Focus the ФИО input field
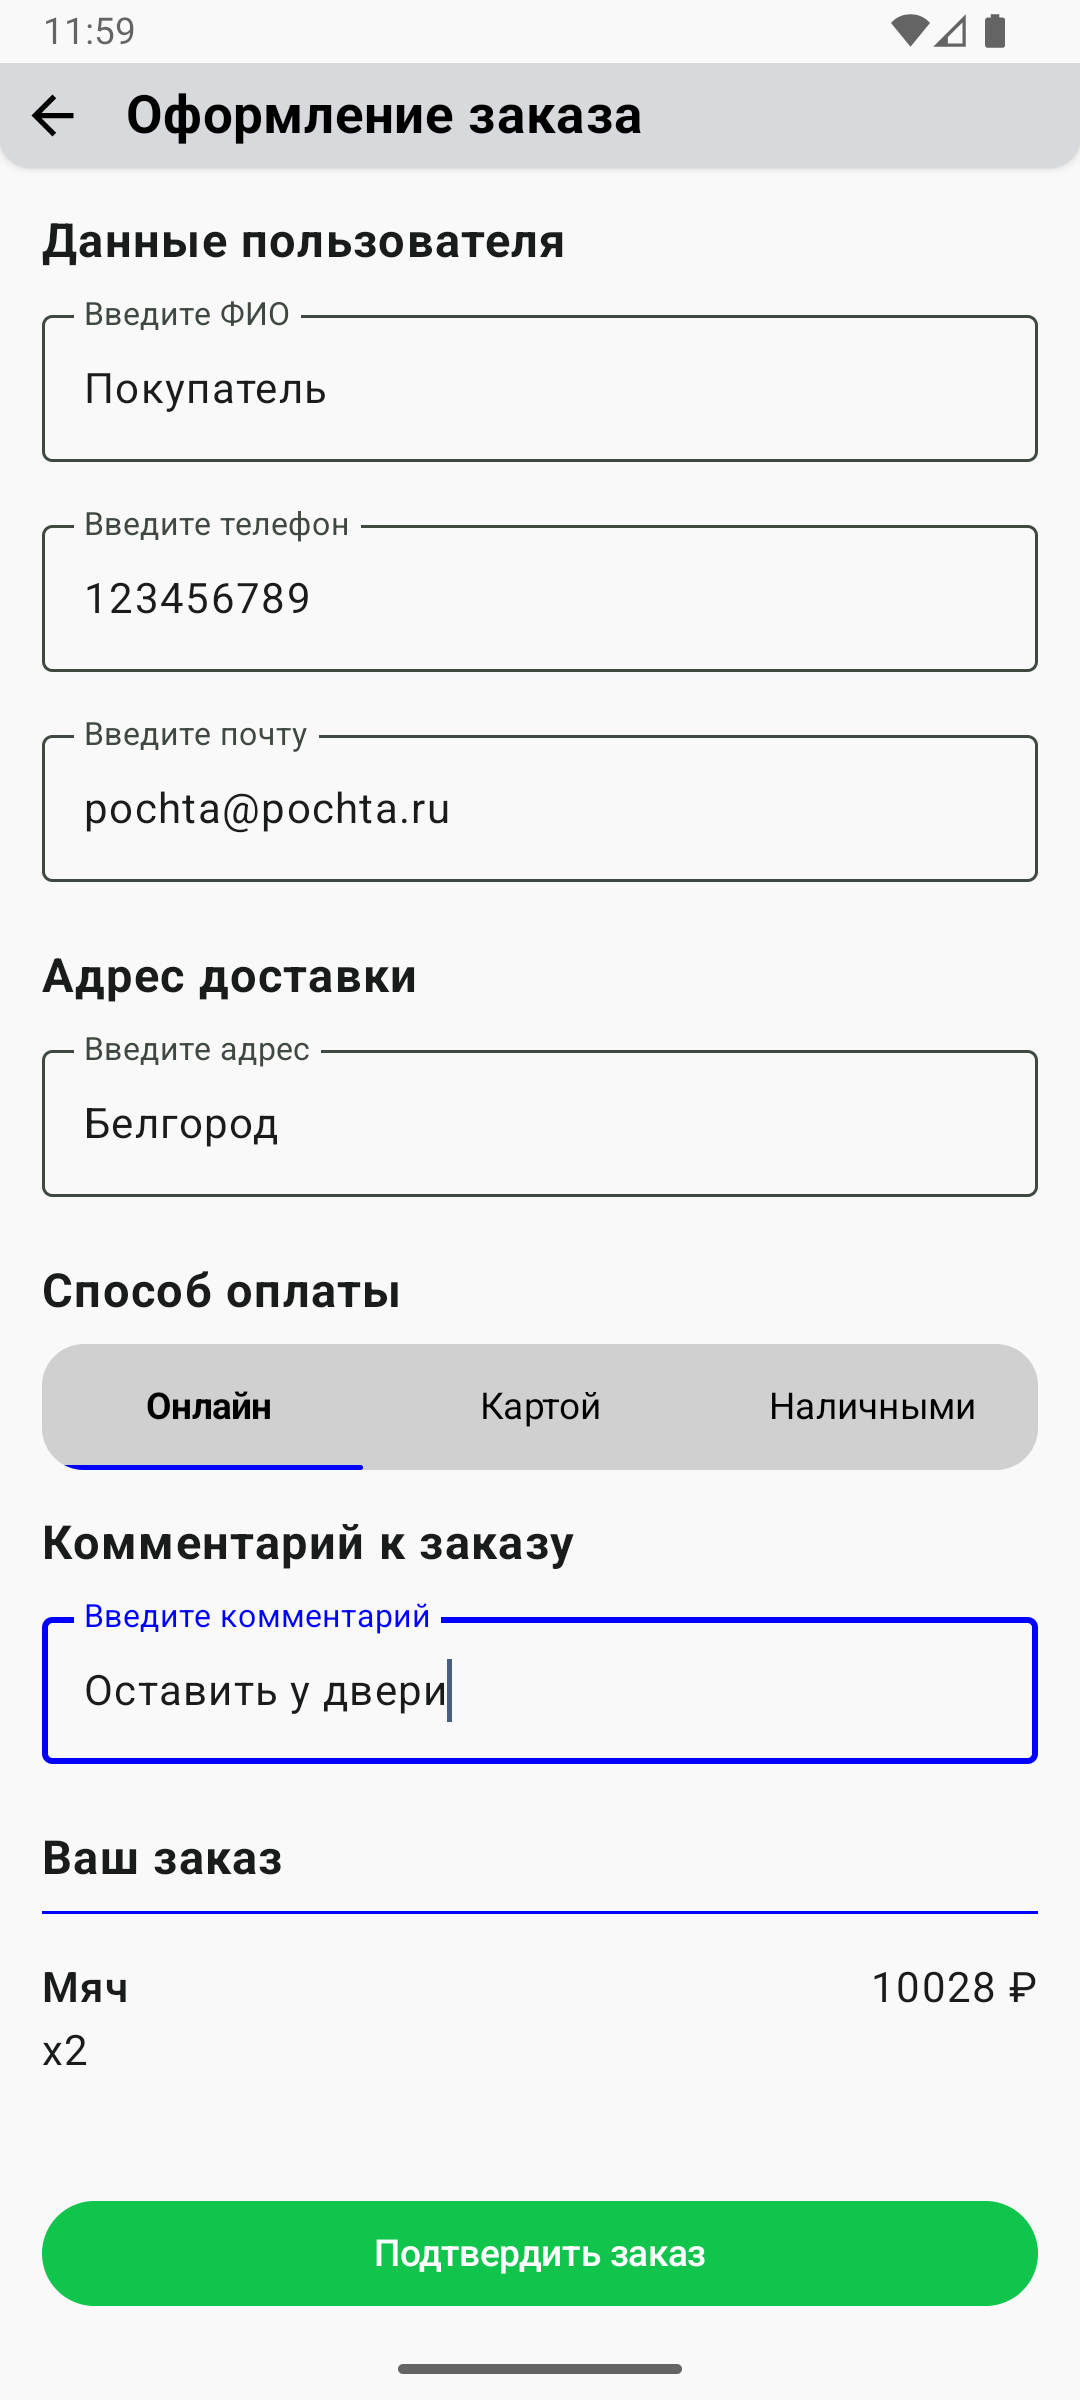1080x2400 pixels. tap(540, 389)
